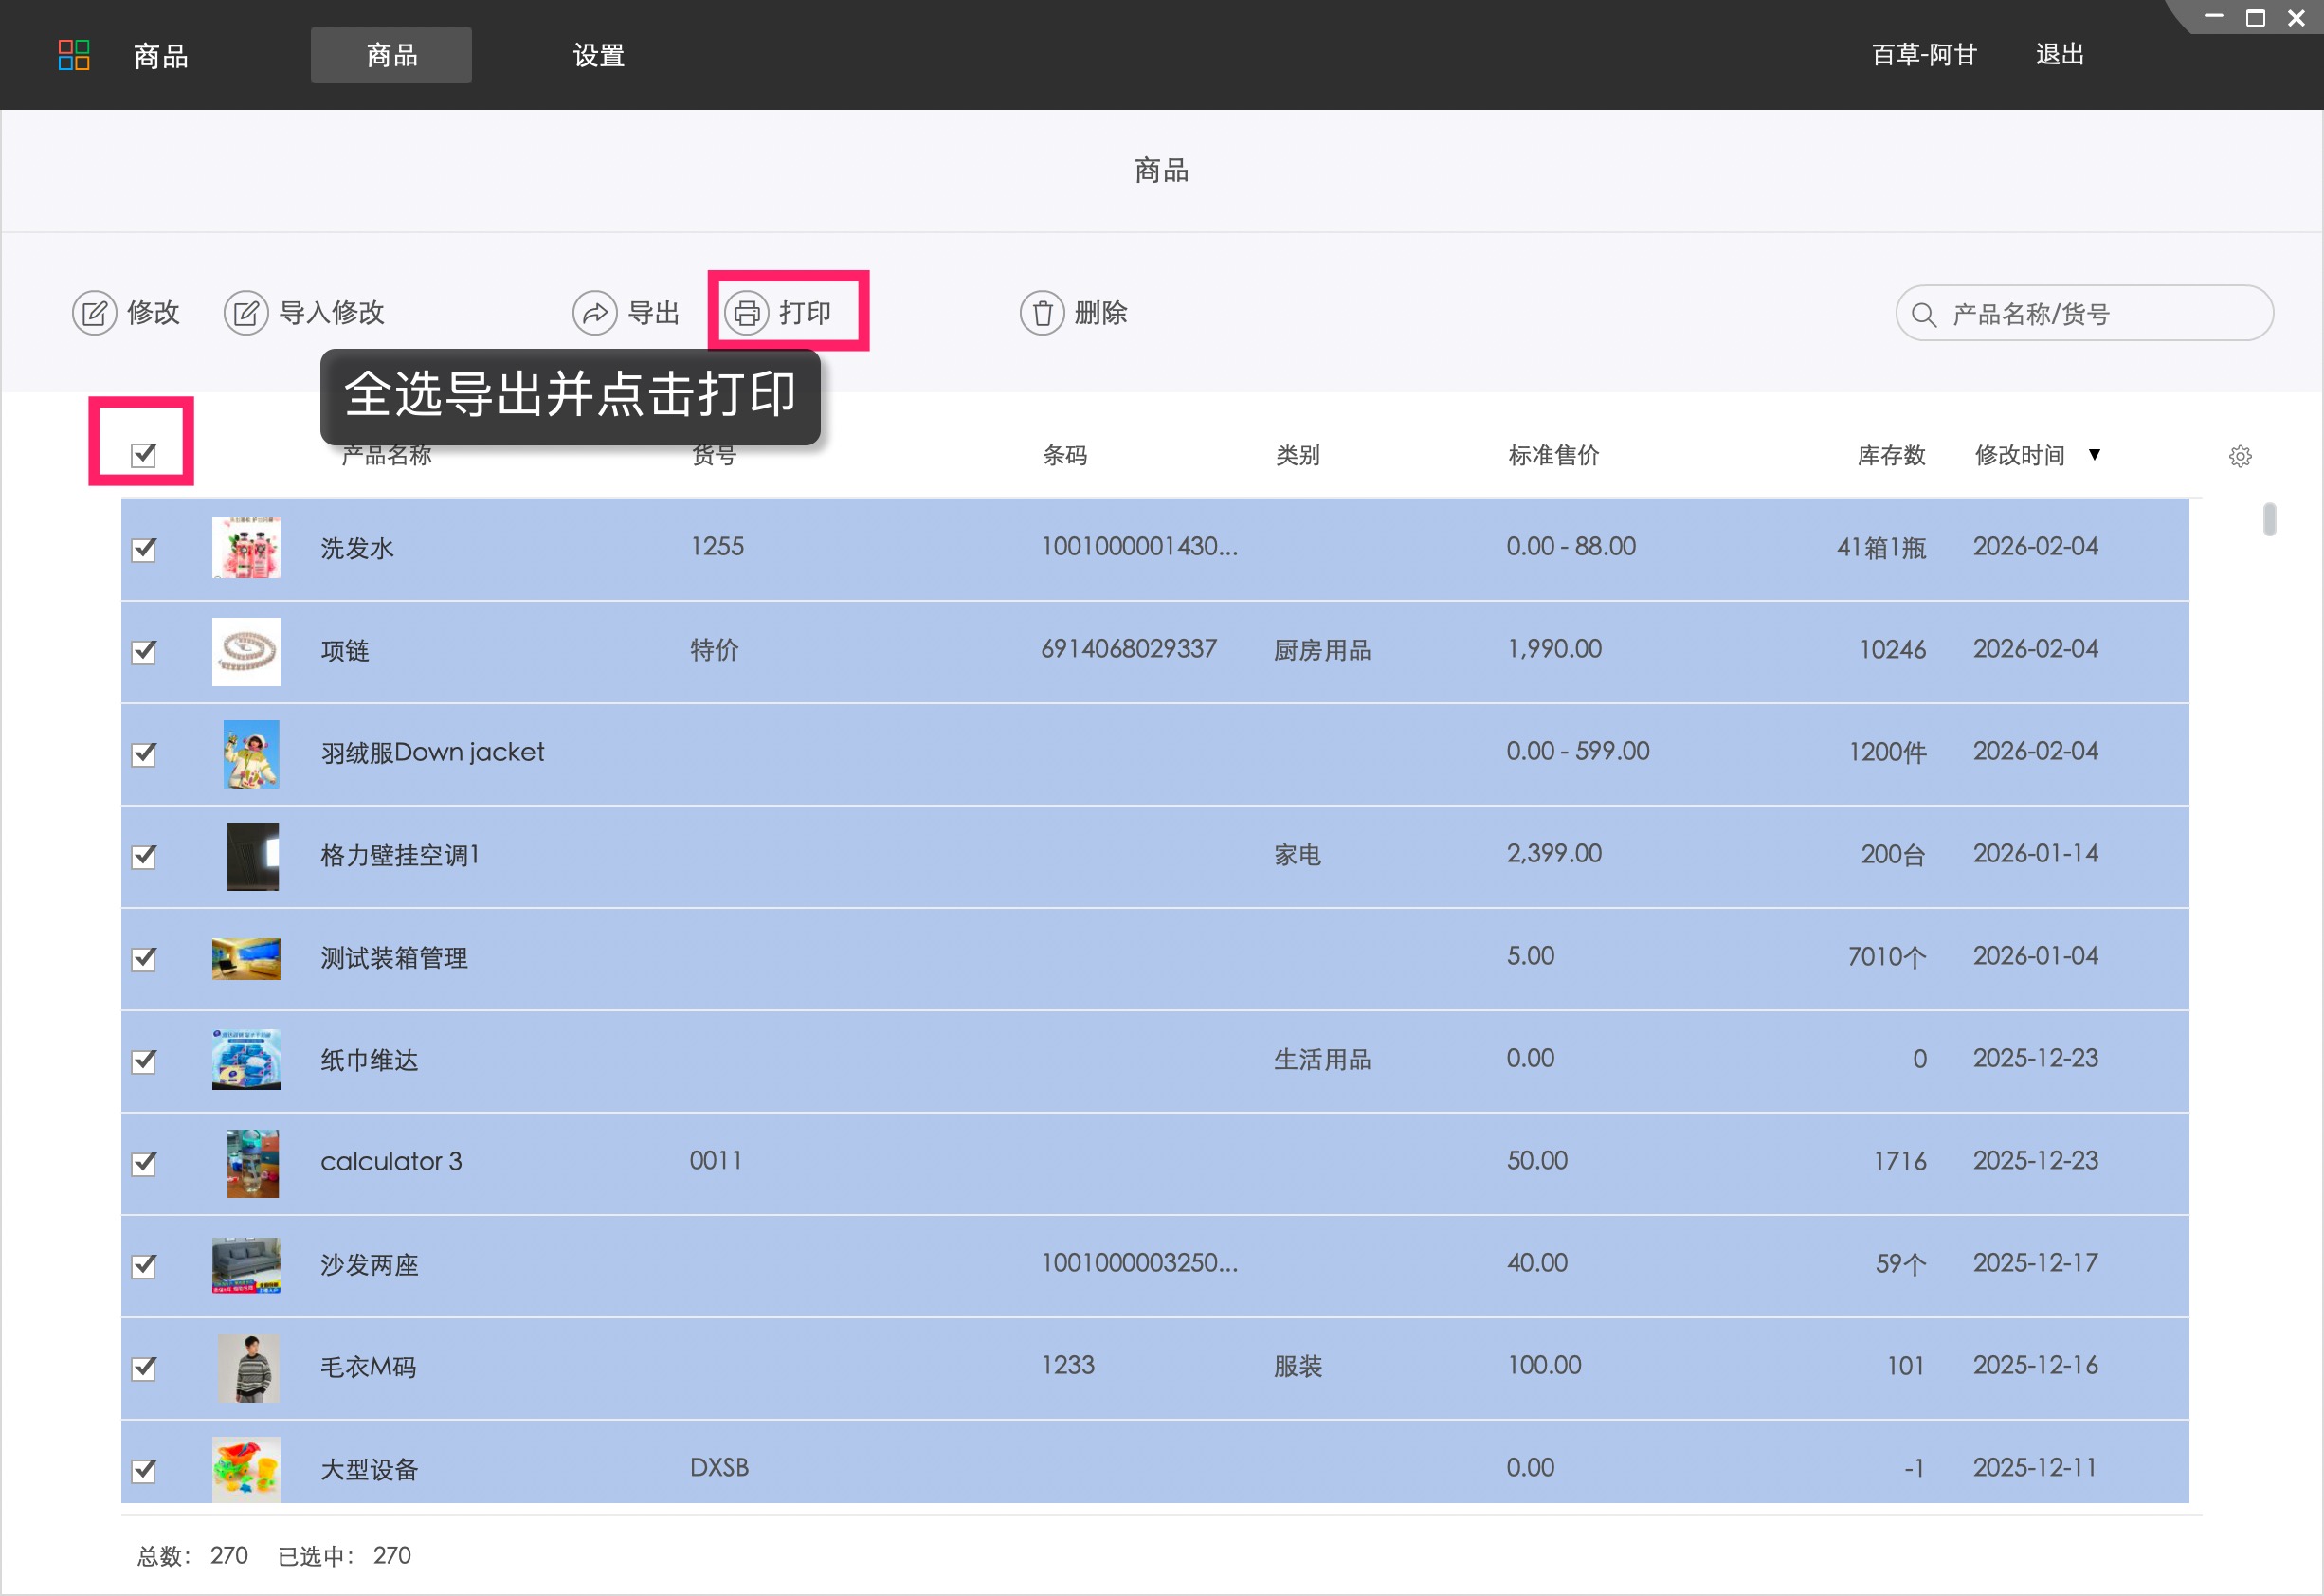Click the 删除 trash can icon
The width and height of the screenshot is (2324, 1596).
pyautogui.click(x=1042, y=314)
